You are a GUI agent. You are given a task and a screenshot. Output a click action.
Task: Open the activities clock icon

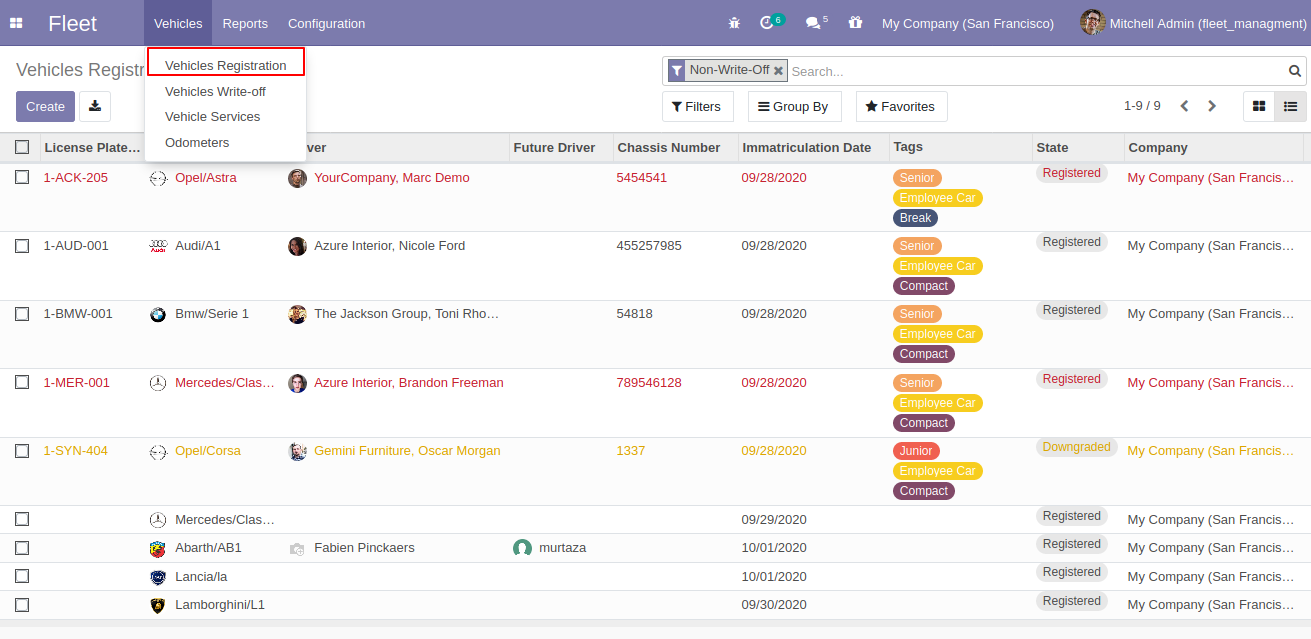point(767,23)
